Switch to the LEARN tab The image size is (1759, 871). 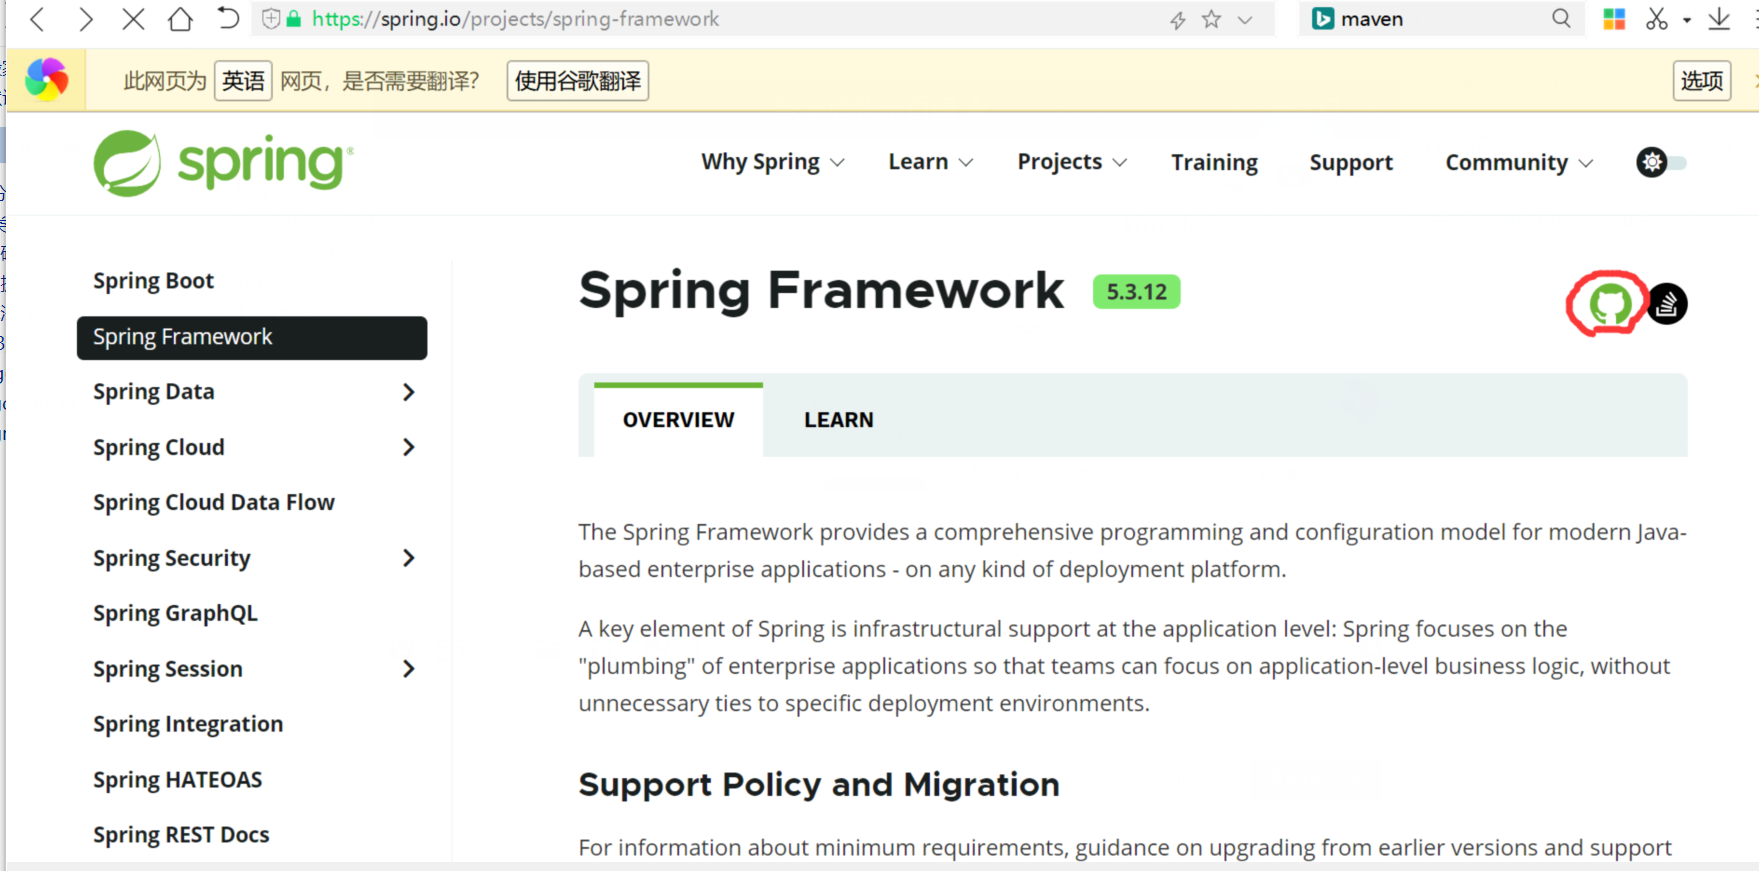(x=838, y=420)
